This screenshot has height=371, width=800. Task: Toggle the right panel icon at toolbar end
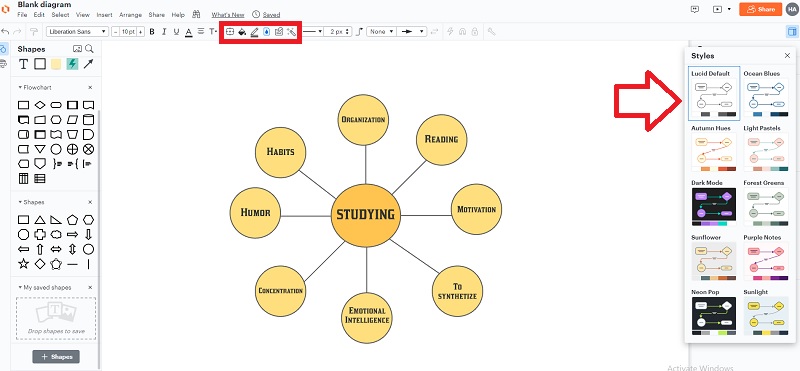(x=791, y=32)
